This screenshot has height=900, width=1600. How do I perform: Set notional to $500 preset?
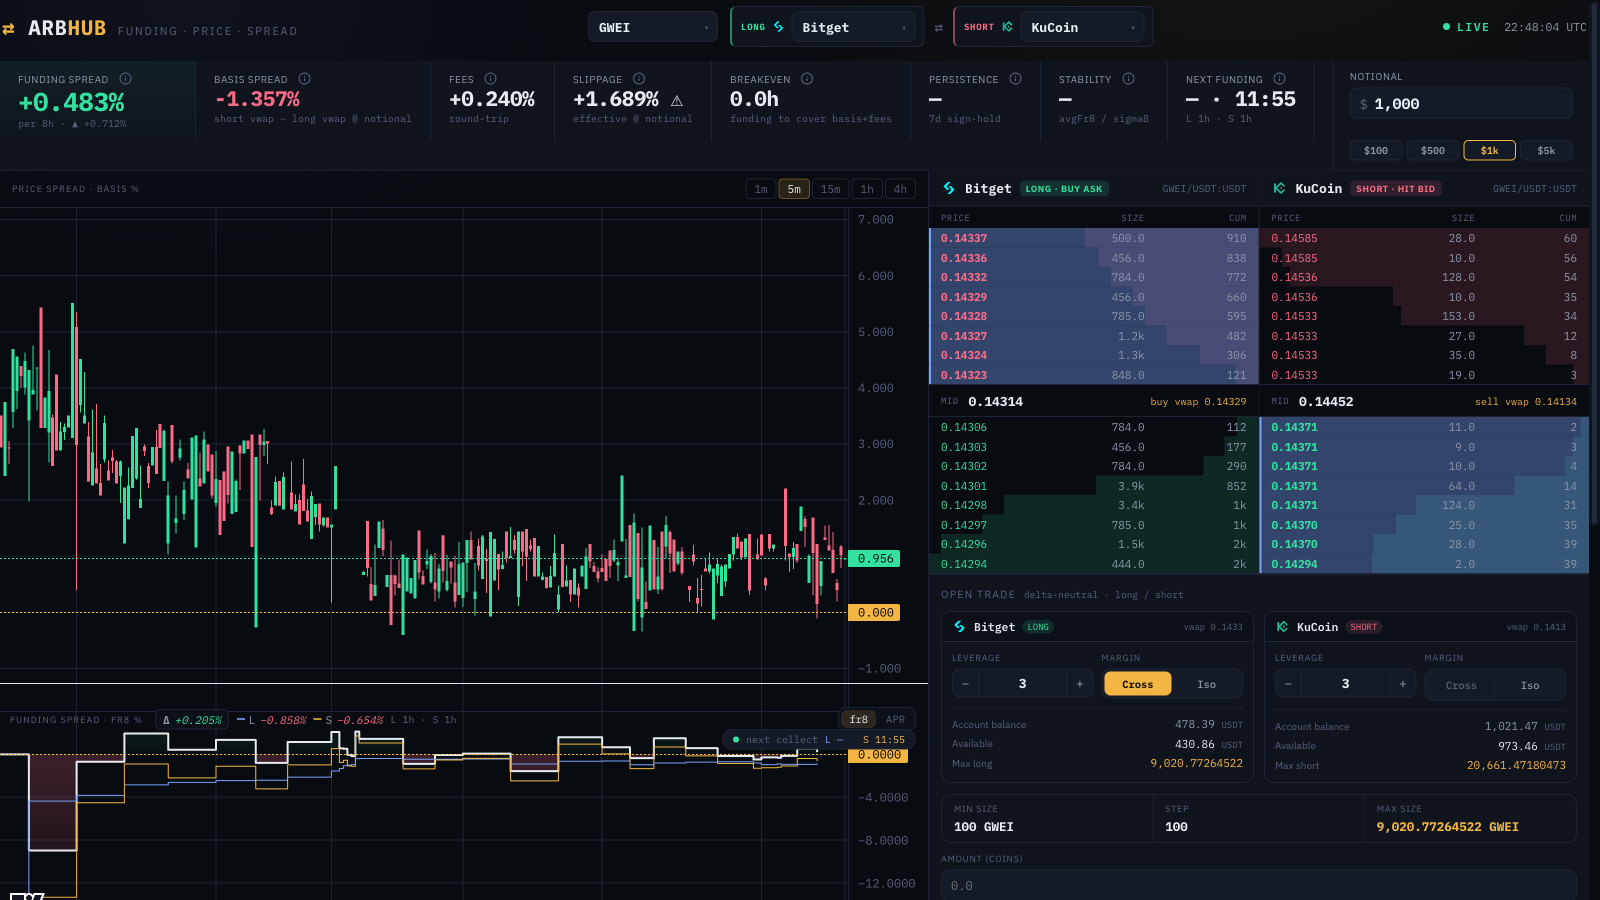coord(1433,150)
